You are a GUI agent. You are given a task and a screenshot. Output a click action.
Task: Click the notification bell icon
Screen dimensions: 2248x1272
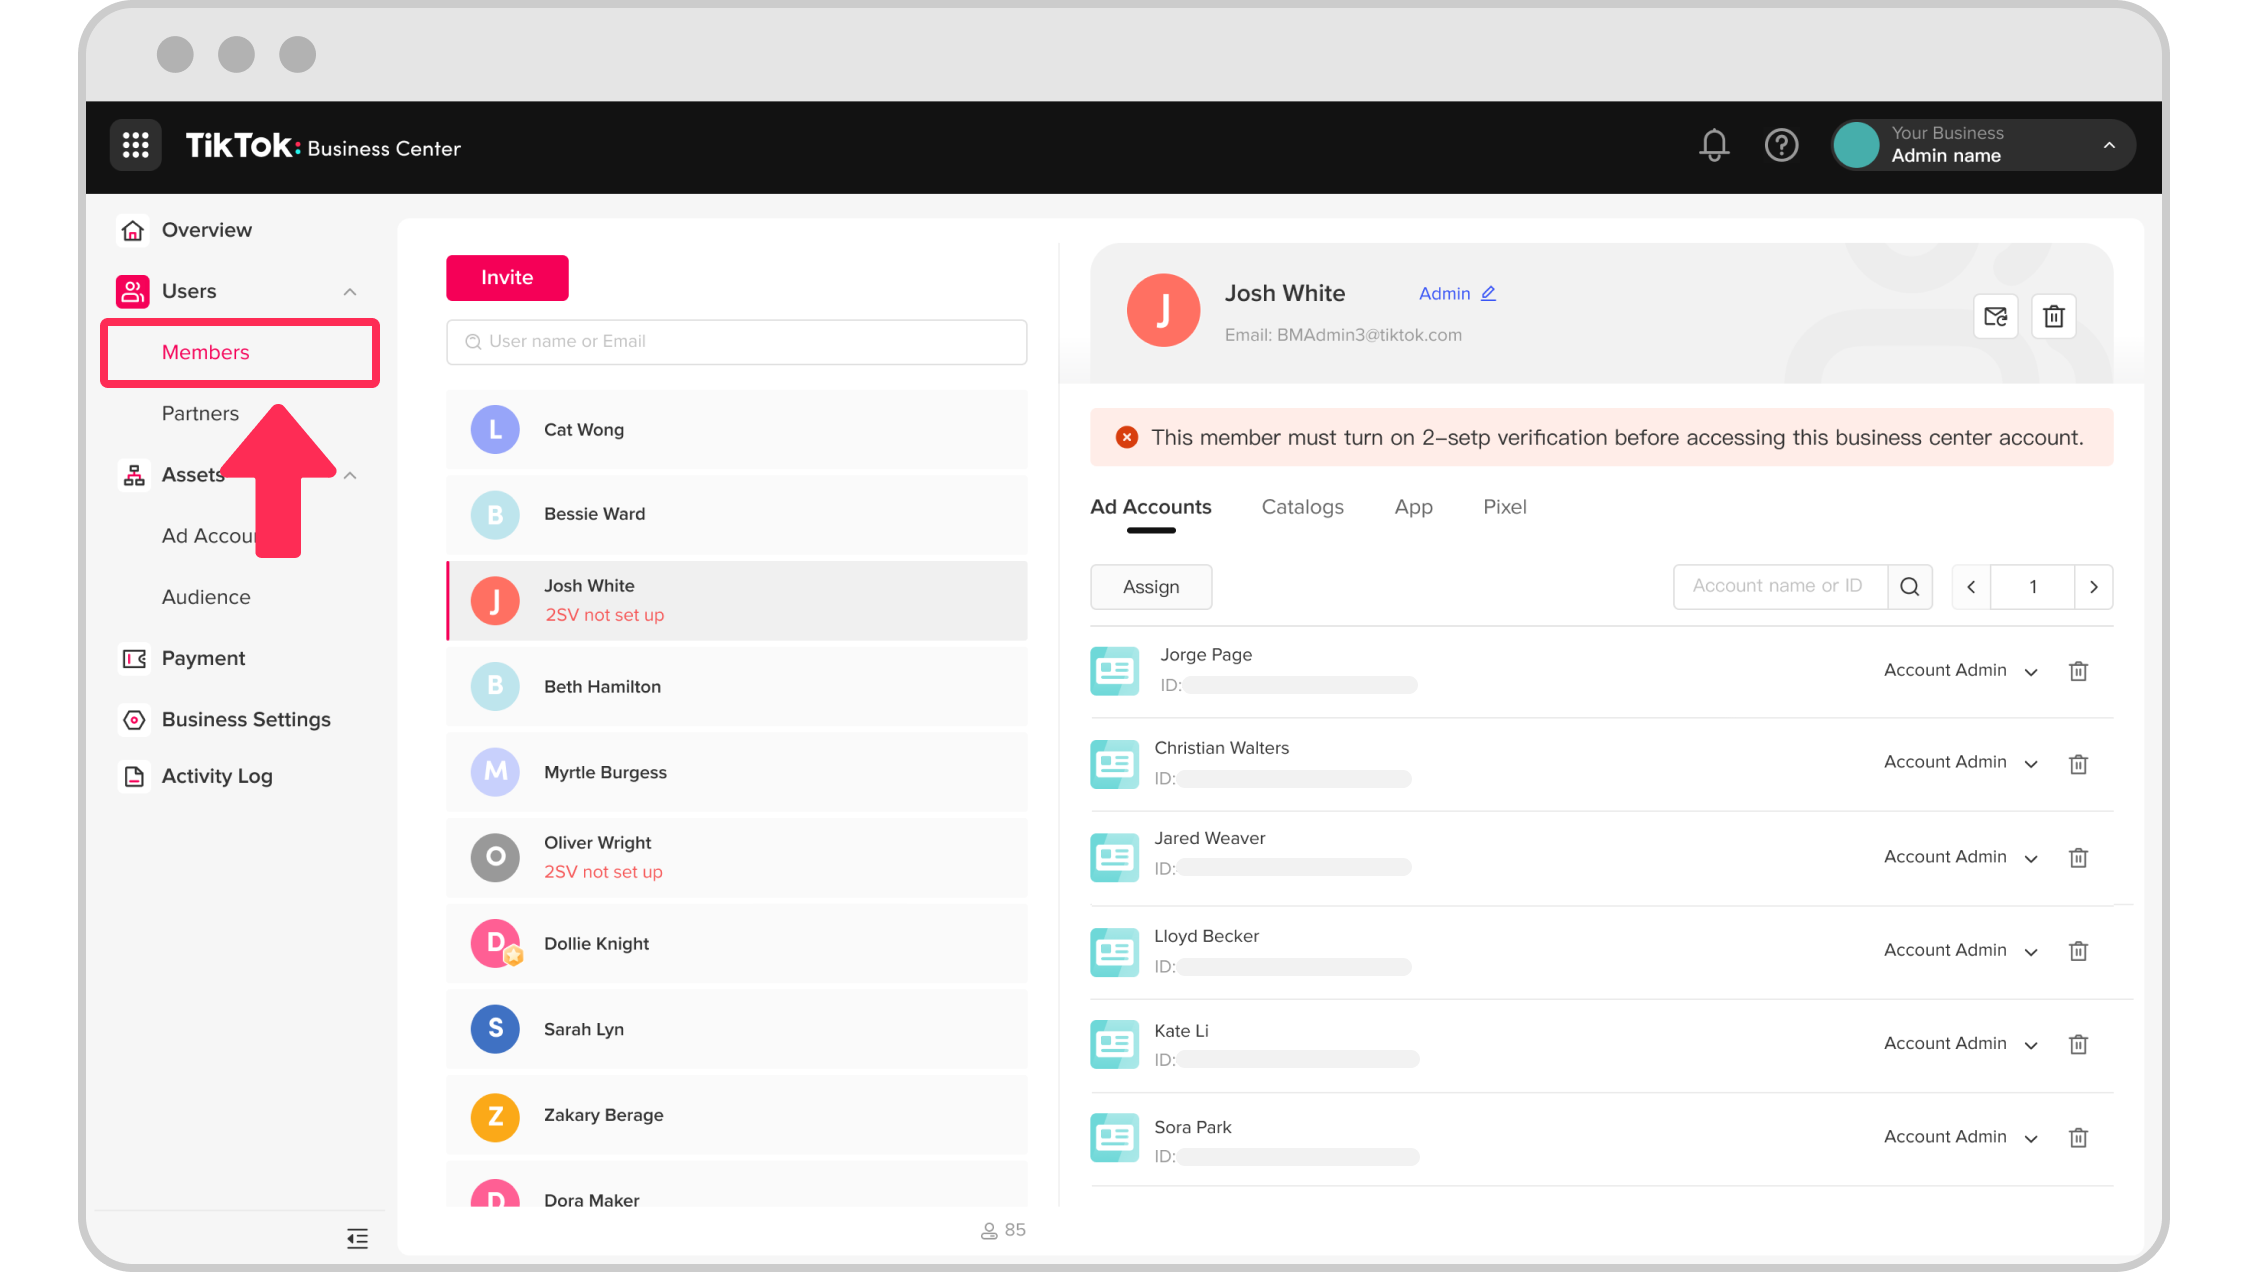point(1715,147)
